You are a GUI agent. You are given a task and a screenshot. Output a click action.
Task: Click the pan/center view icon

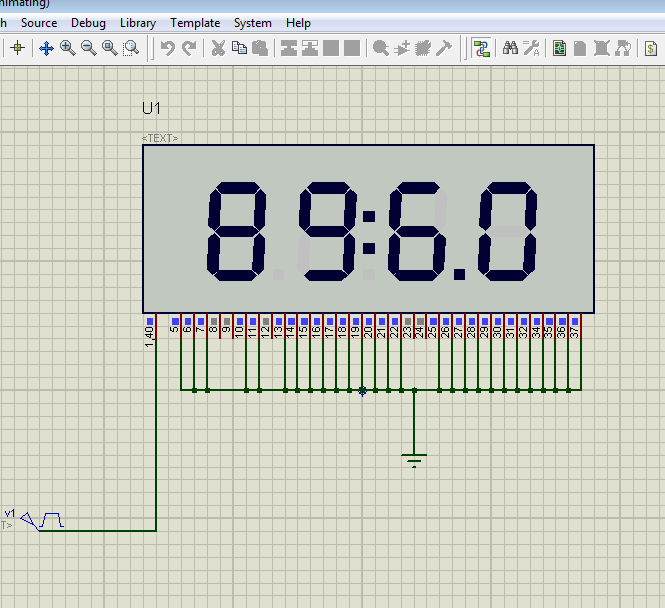coord(46,48)
